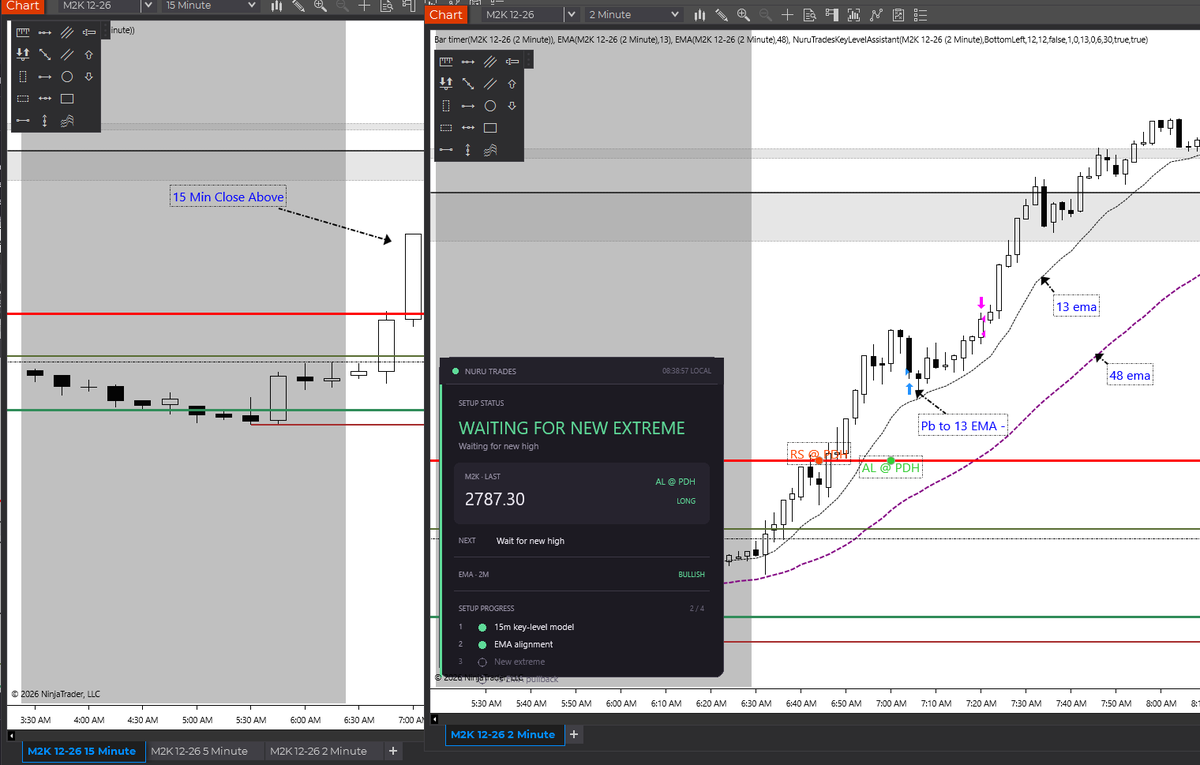Open drawing tools pencil in 15 Minute chart toolbar
Viewport: 1200px width, 765px height.
point(298,6)
